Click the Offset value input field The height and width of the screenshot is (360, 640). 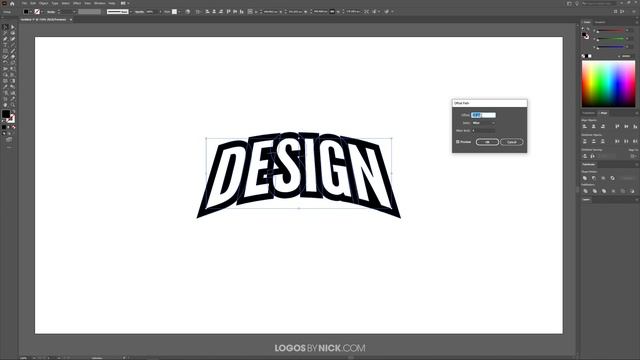click(x=484, y=115)
